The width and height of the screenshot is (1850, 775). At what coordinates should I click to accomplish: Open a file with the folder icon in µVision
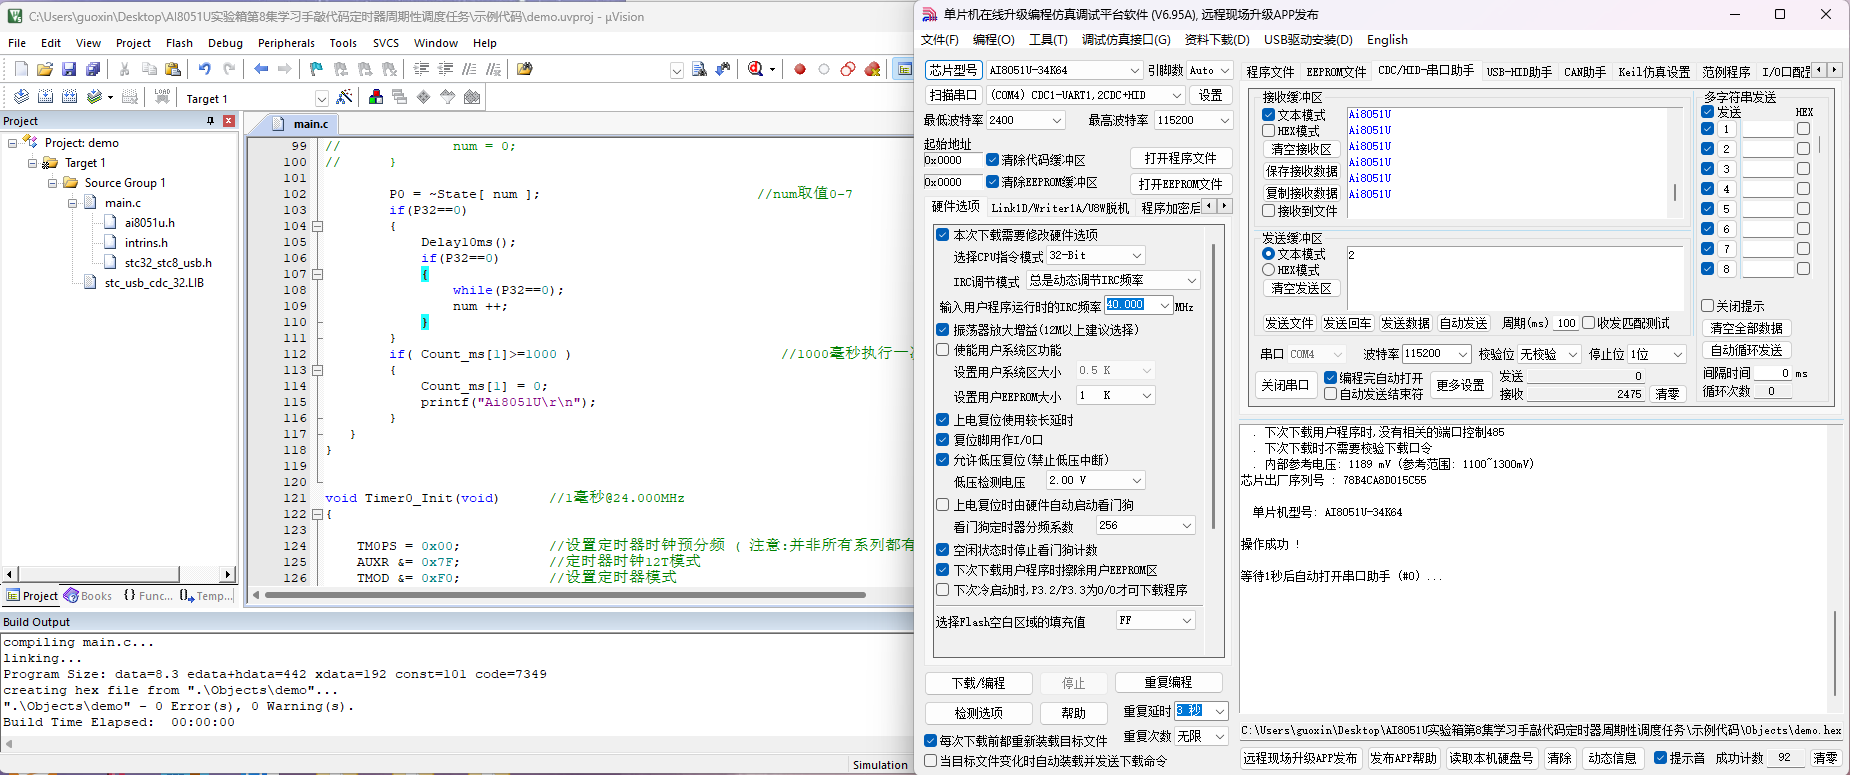click(x=45, y=69)
